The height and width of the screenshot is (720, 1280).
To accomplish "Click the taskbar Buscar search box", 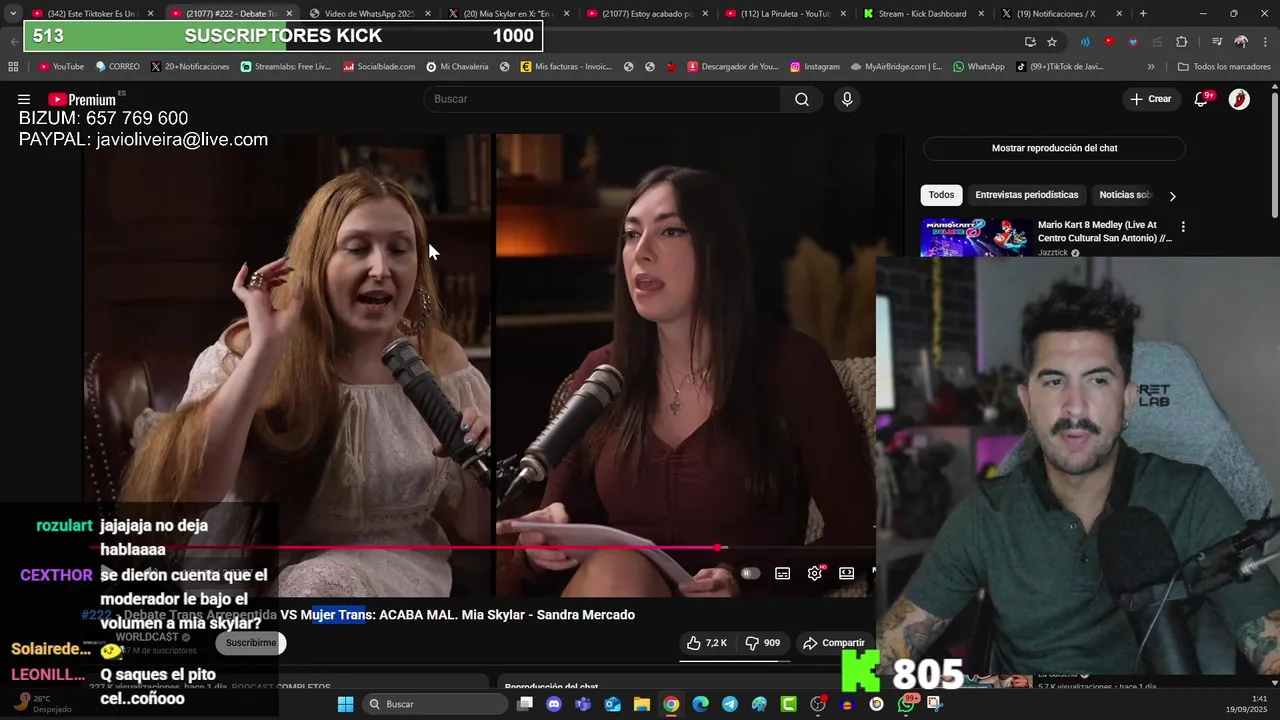I will click(x=434, y=704).
